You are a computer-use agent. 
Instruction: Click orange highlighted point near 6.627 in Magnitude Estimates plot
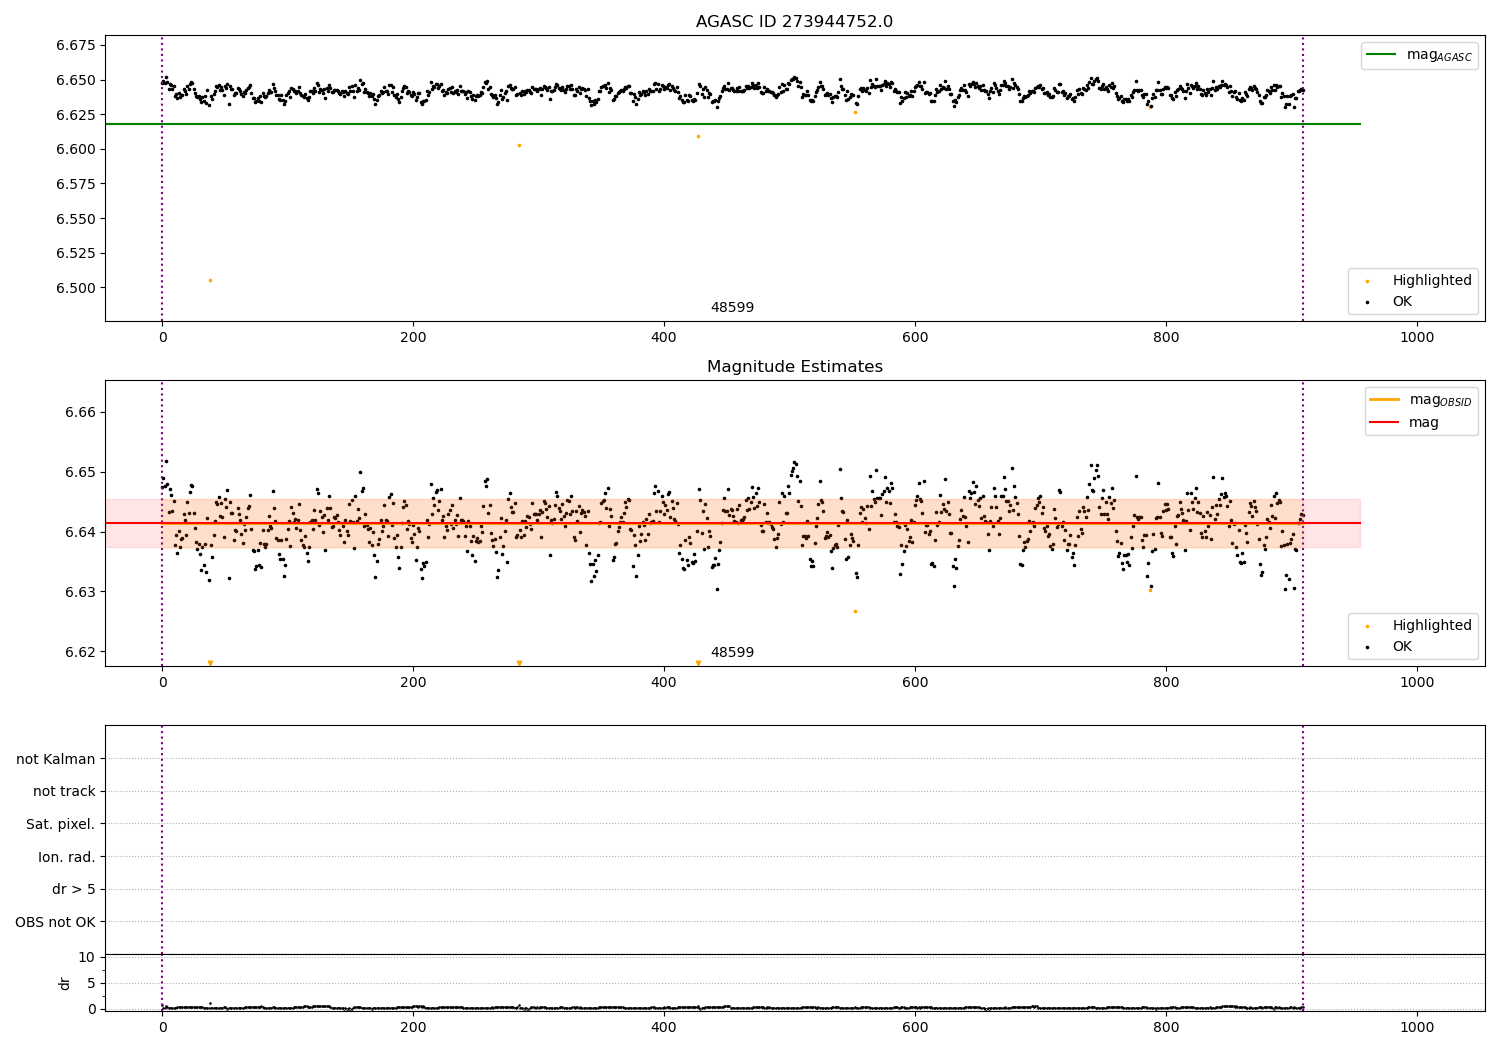point(855,611)
